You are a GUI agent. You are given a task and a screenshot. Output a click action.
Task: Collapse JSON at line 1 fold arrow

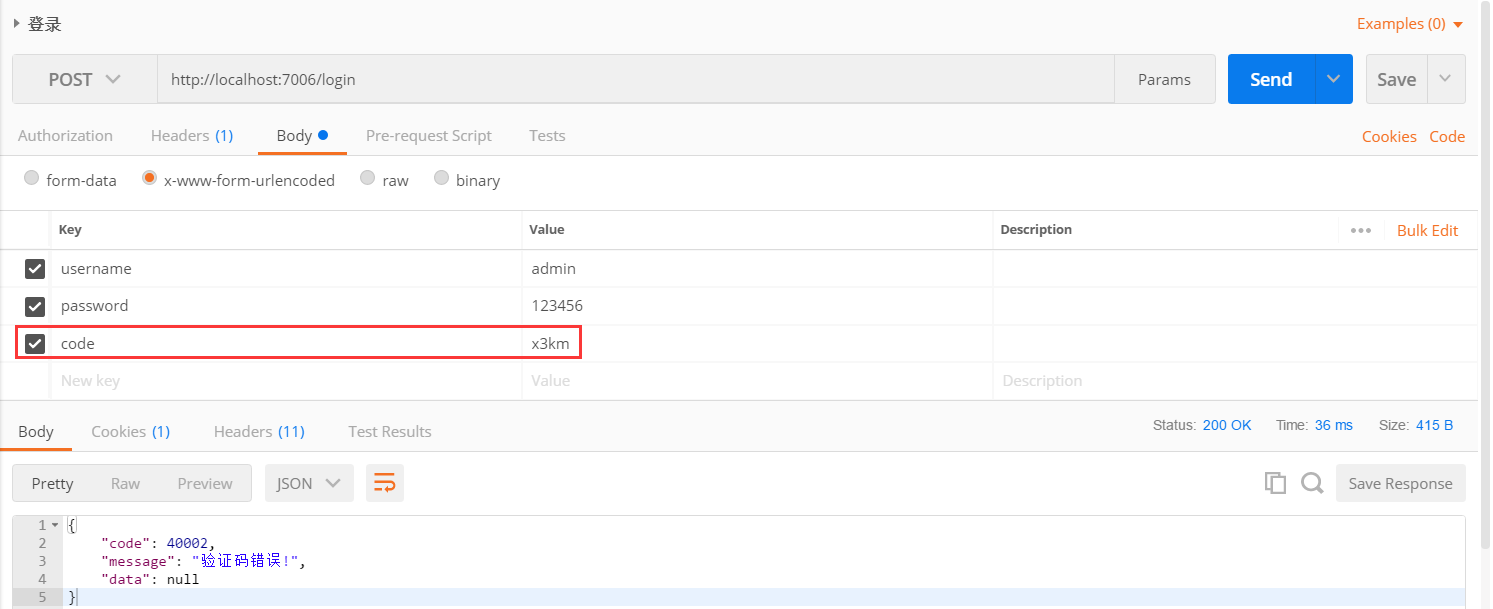tap(54, 525)
